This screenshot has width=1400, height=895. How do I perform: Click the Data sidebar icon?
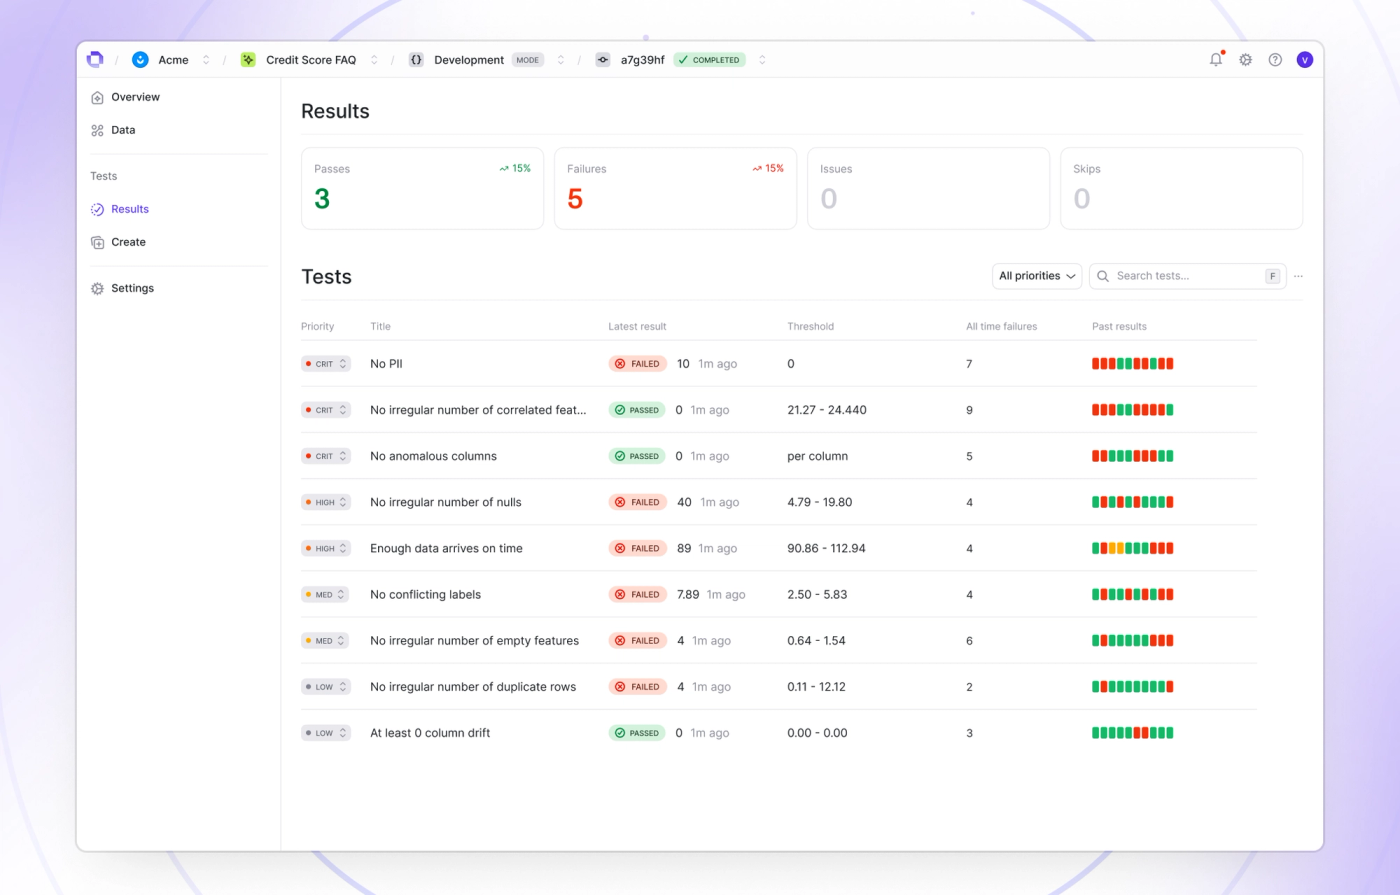[x=97, y=131]
